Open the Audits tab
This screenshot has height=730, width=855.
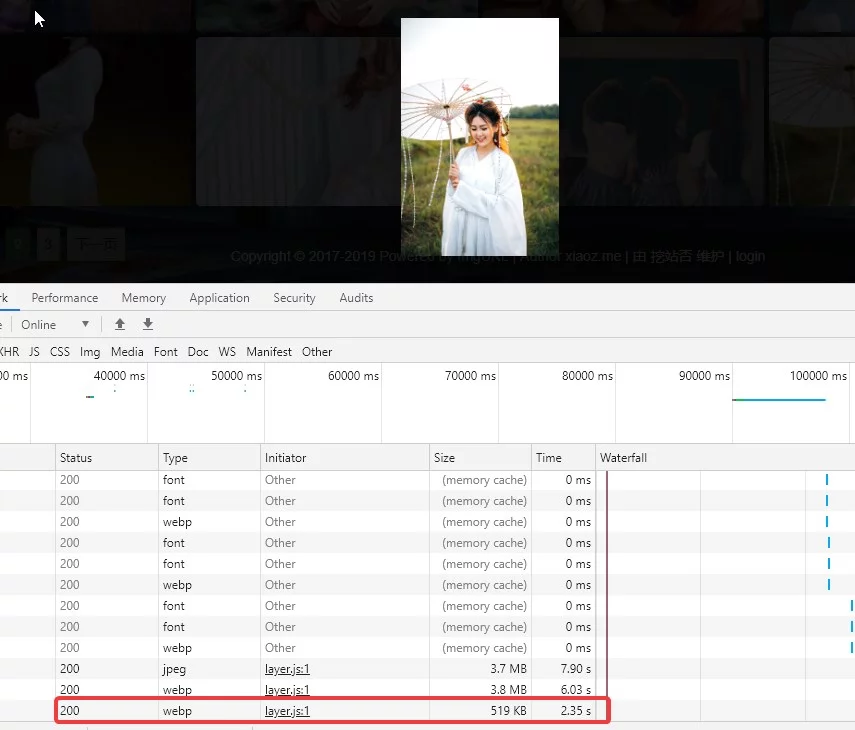click(x=356, y=298)
